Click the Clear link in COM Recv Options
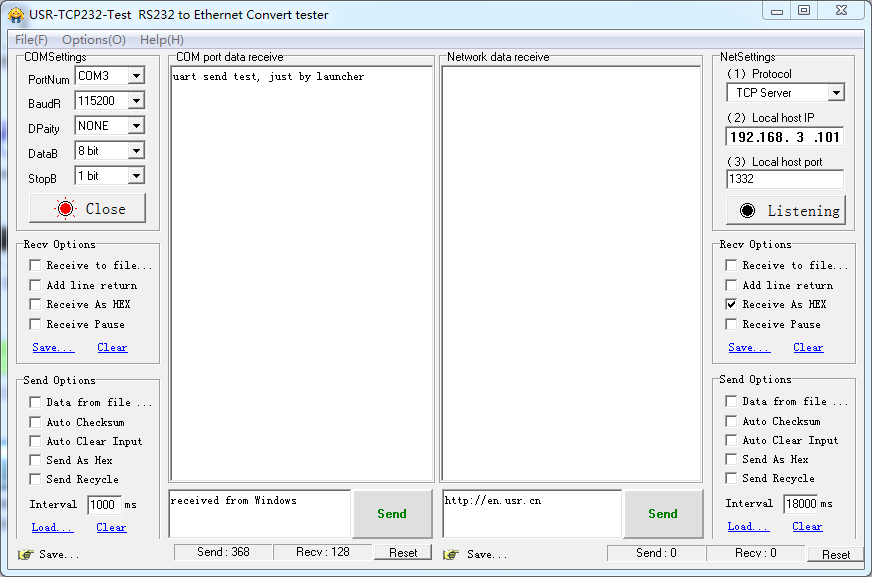Viewport: 872px width, 577px height. [112, 348]
